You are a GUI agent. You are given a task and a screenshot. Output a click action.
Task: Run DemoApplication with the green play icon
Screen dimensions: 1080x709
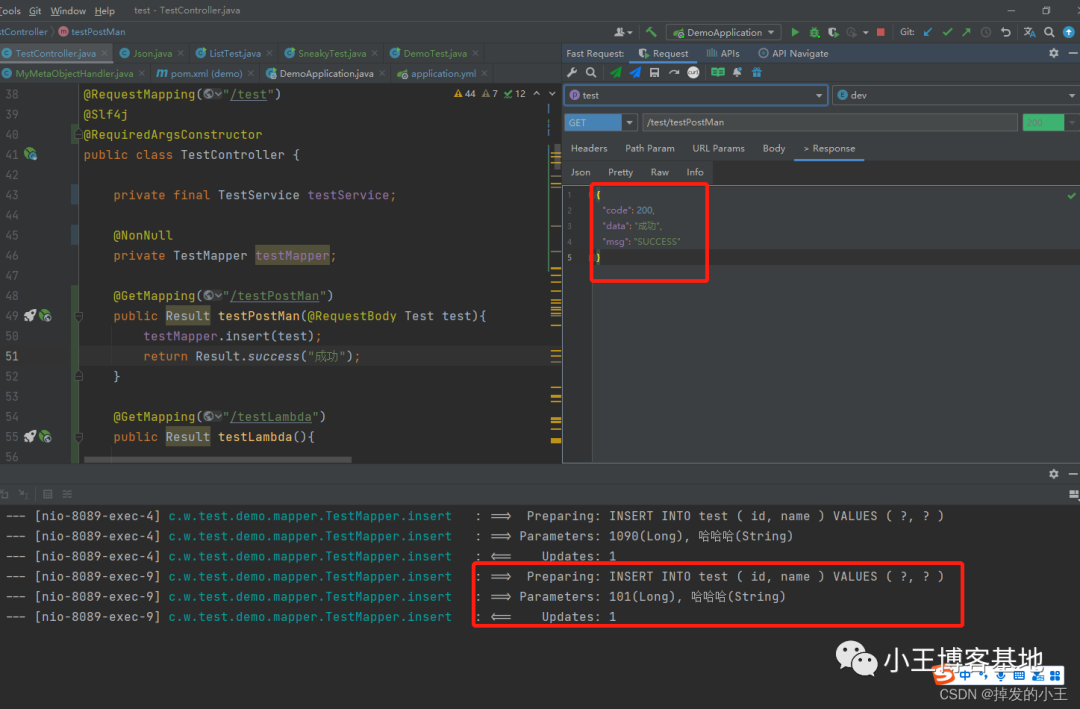795,32
